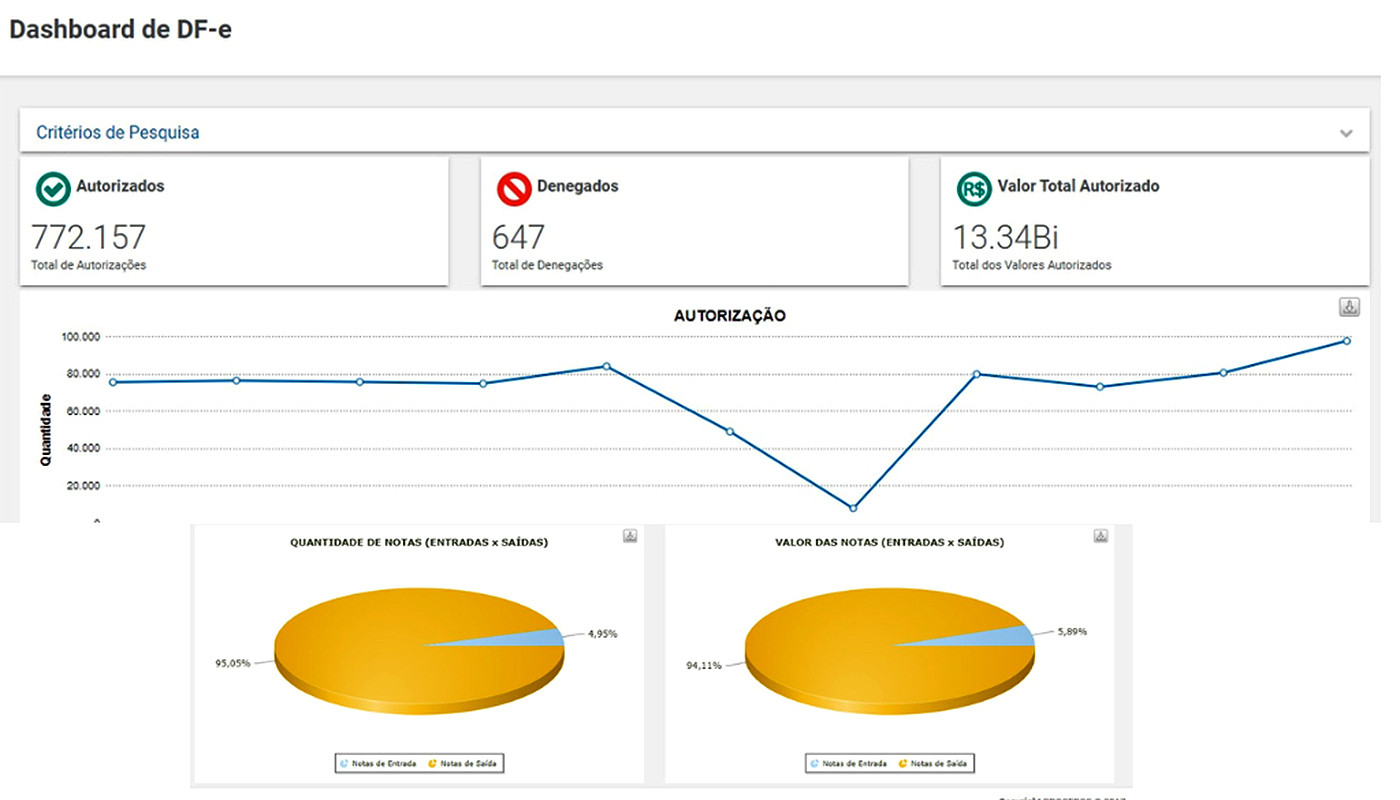Export the Quantidade de Notas pie chart
This screenshot has width=1400, height=800.
click(x=630, y=536)
